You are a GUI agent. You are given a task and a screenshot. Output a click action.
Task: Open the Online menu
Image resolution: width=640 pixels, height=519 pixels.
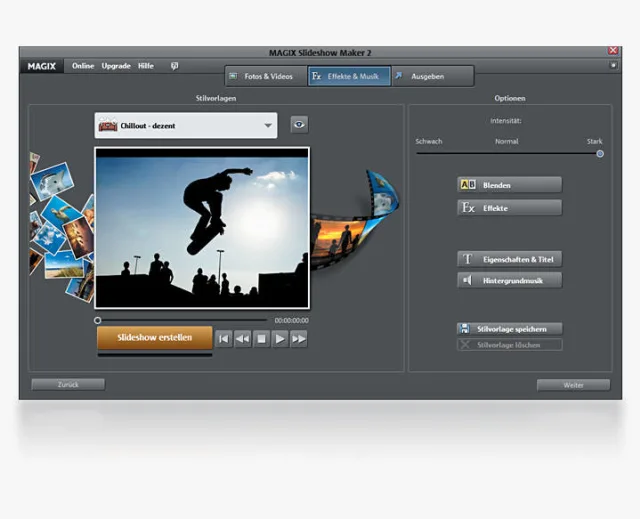click(83, 66)
